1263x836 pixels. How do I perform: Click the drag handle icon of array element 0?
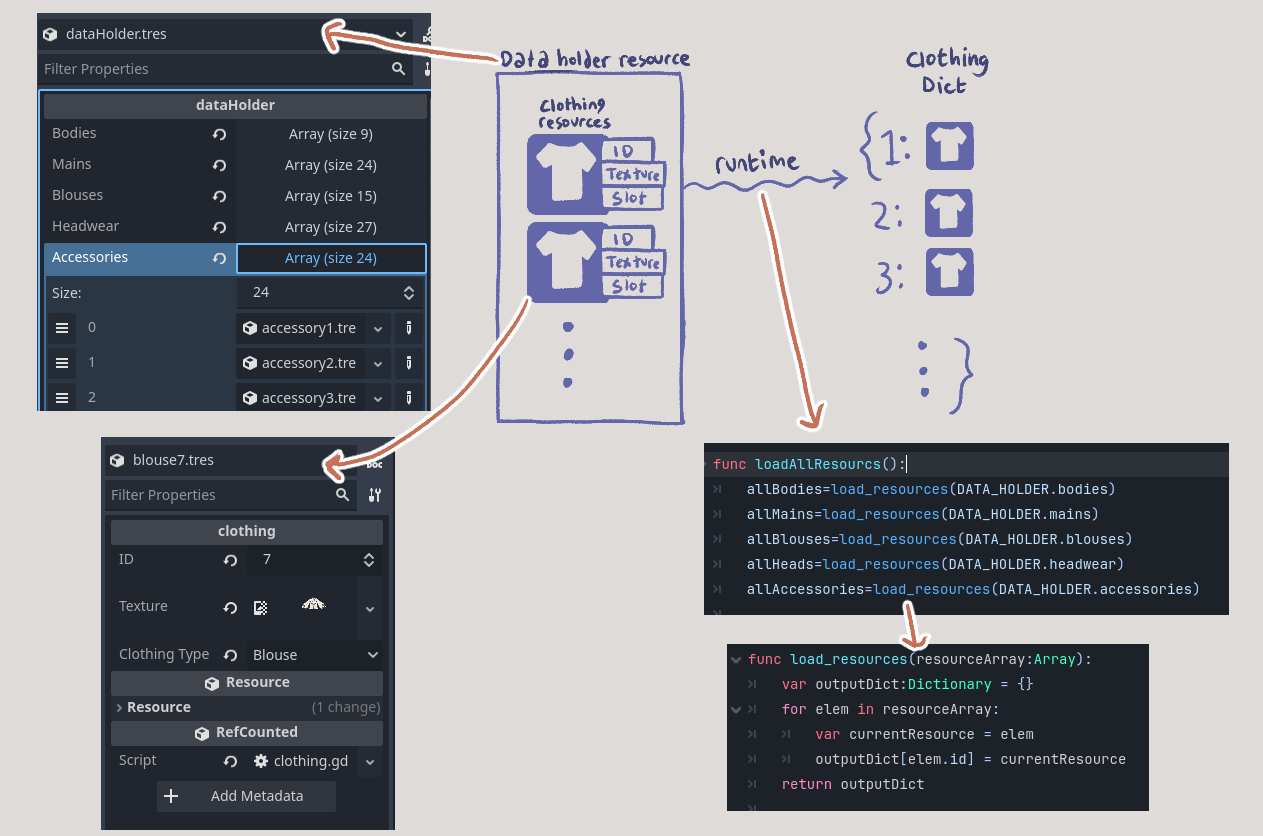61,328
